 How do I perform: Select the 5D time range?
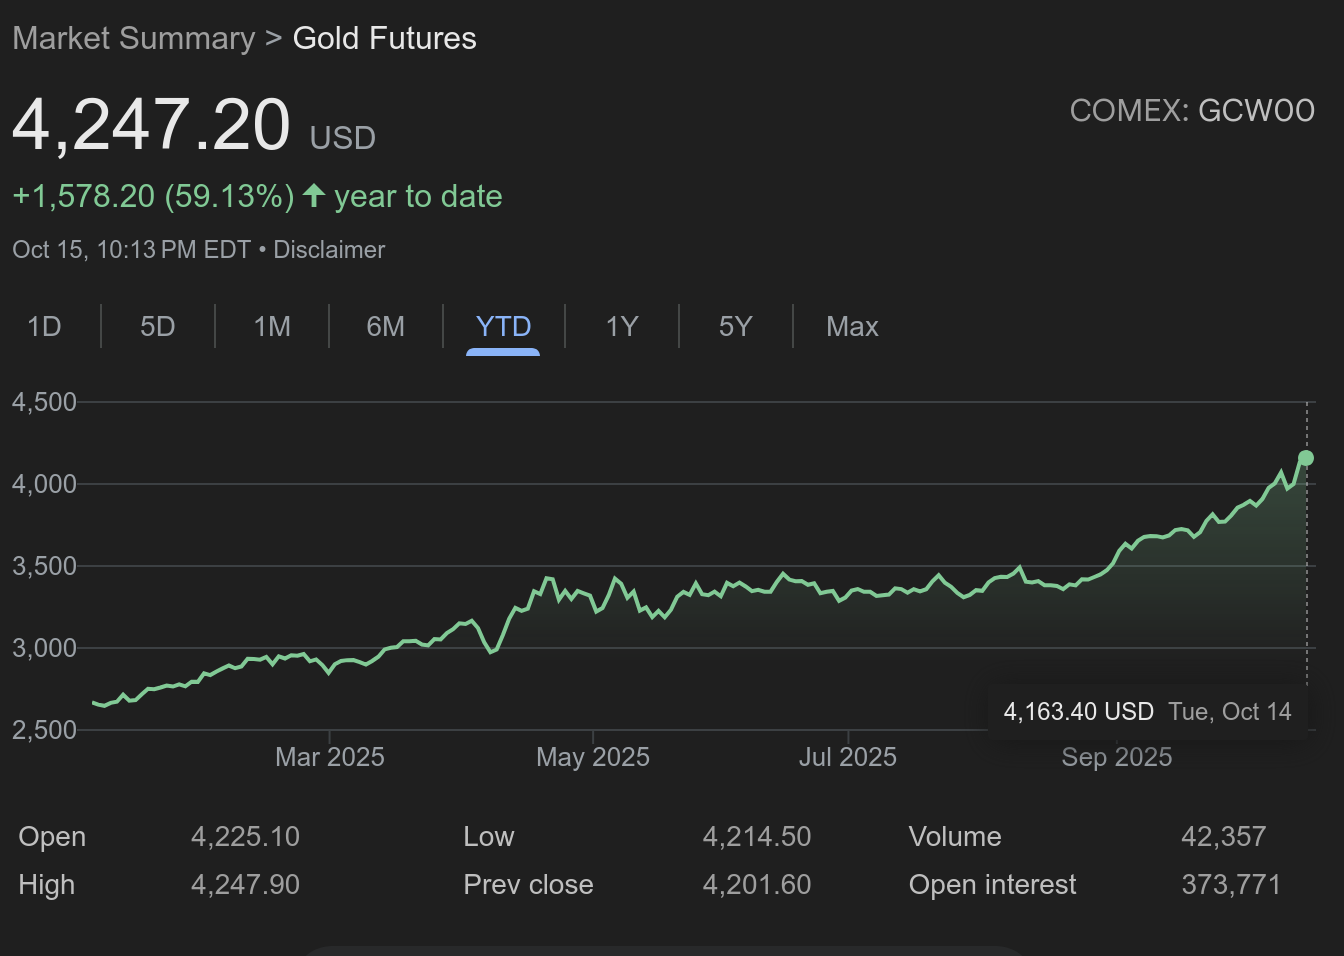tap(158, 327)
